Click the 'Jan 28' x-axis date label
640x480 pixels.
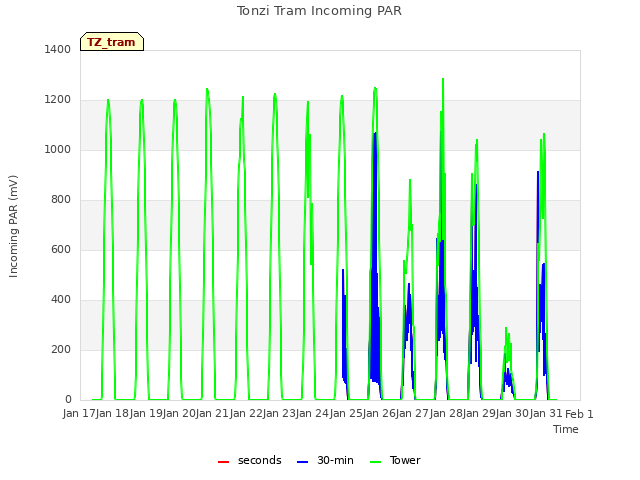(446, 414)
